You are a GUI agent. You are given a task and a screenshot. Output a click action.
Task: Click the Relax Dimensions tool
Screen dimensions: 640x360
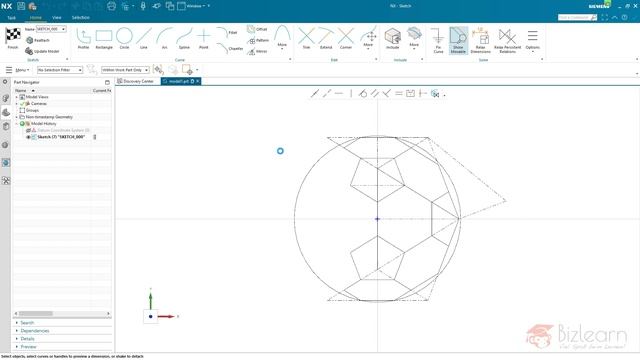coord(480,40)
